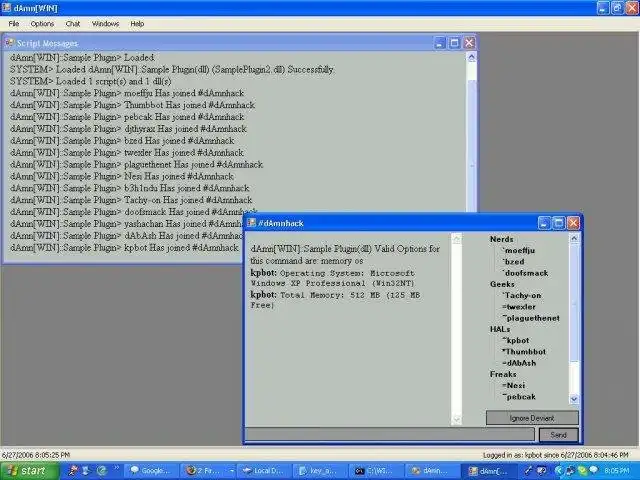Select user pebcak in Freaks list
This screenshot has height=480, width=640.
pos(520,397)
